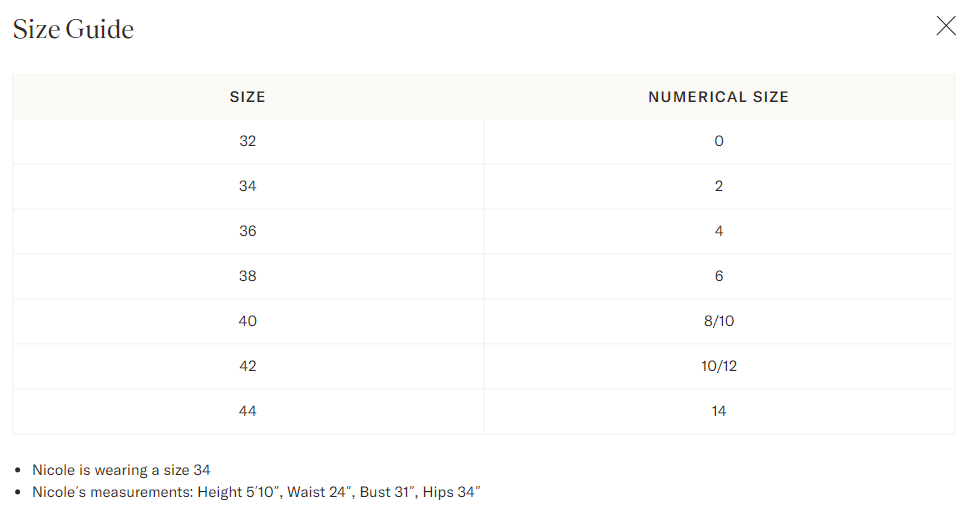The image size is (965, 522).
Task: Click size 36 cell
Action: point(248,231)
